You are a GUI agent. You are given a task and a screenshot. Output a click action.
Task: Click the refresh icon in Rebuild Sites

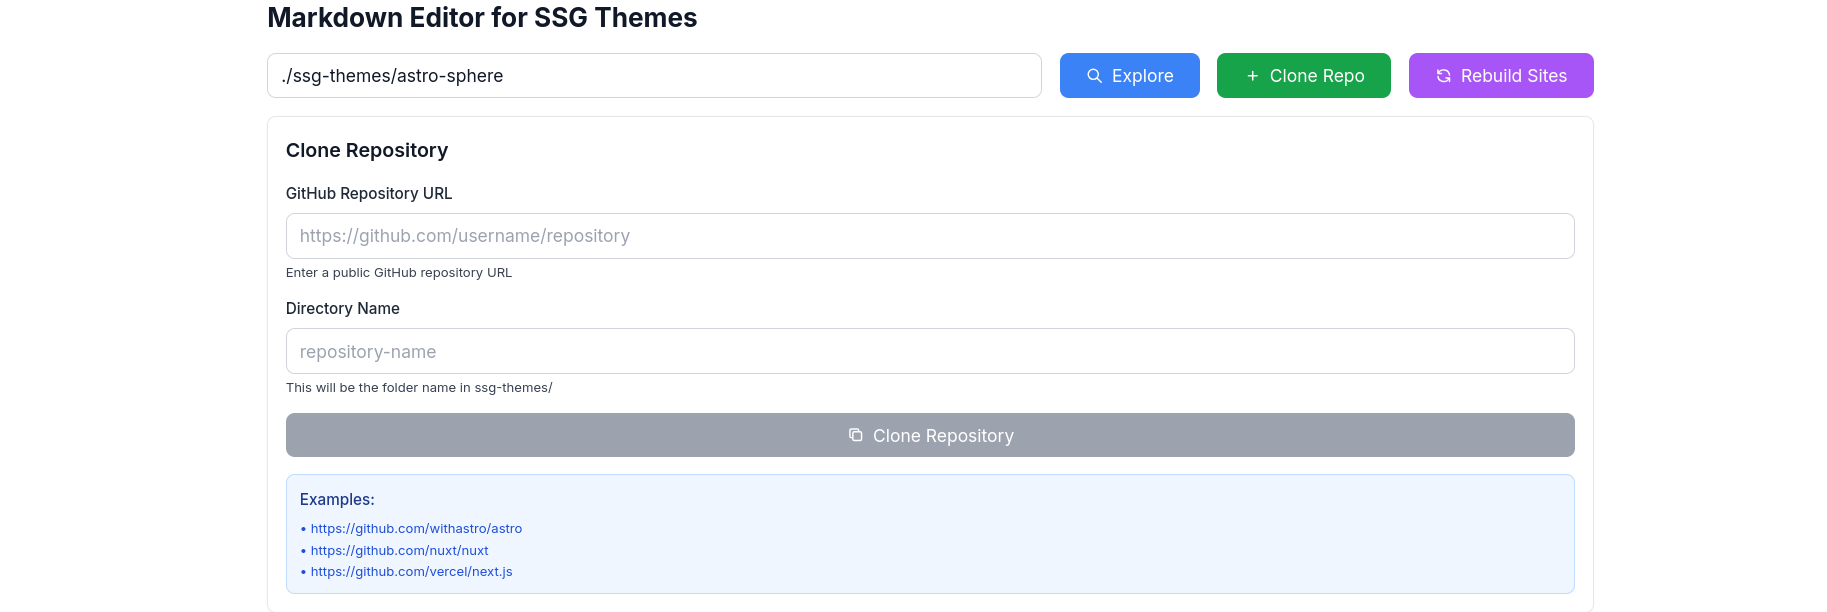point(1443,76)
